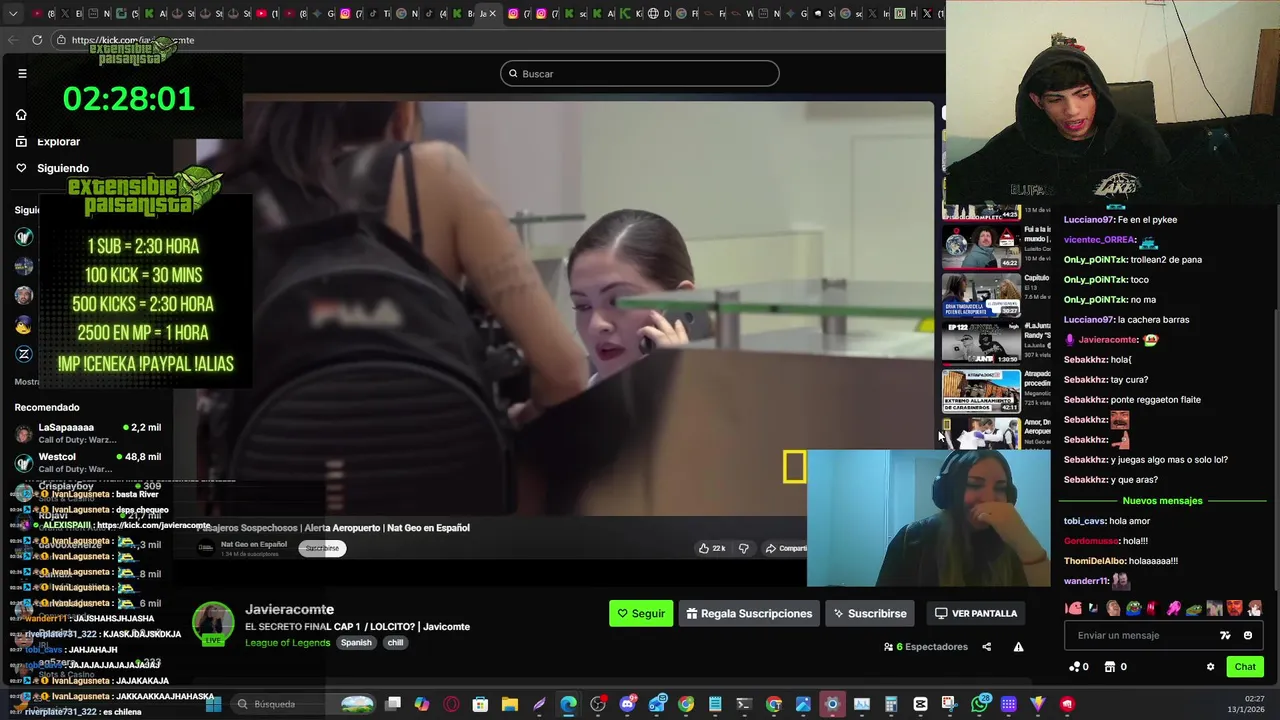The image size is (1280, 720).
Task: Click the Suscribirse button
Action: (870, 613)
